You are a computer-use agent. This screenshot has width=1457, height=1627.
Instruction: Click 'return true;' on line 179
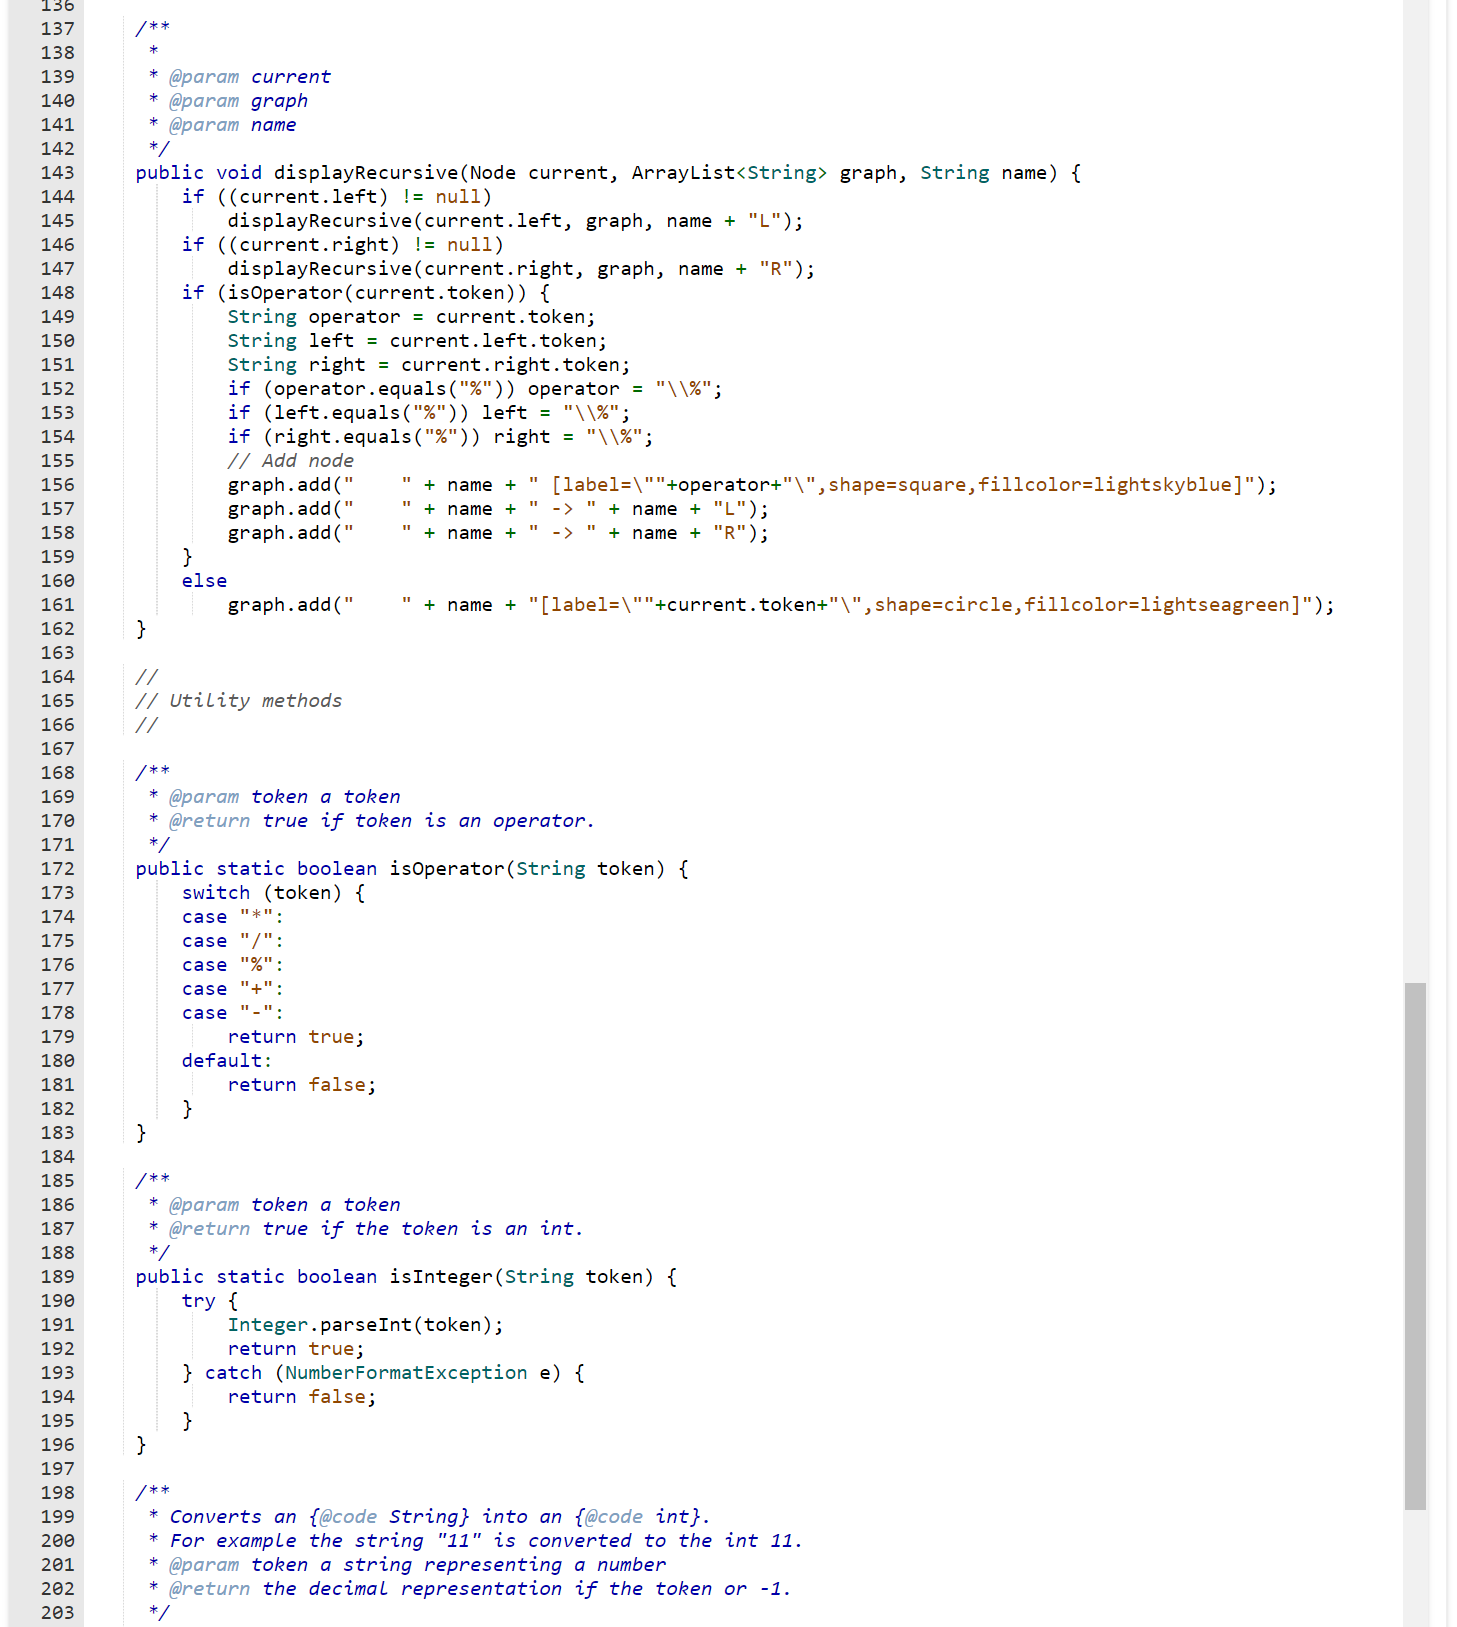tap(296, 1037)
